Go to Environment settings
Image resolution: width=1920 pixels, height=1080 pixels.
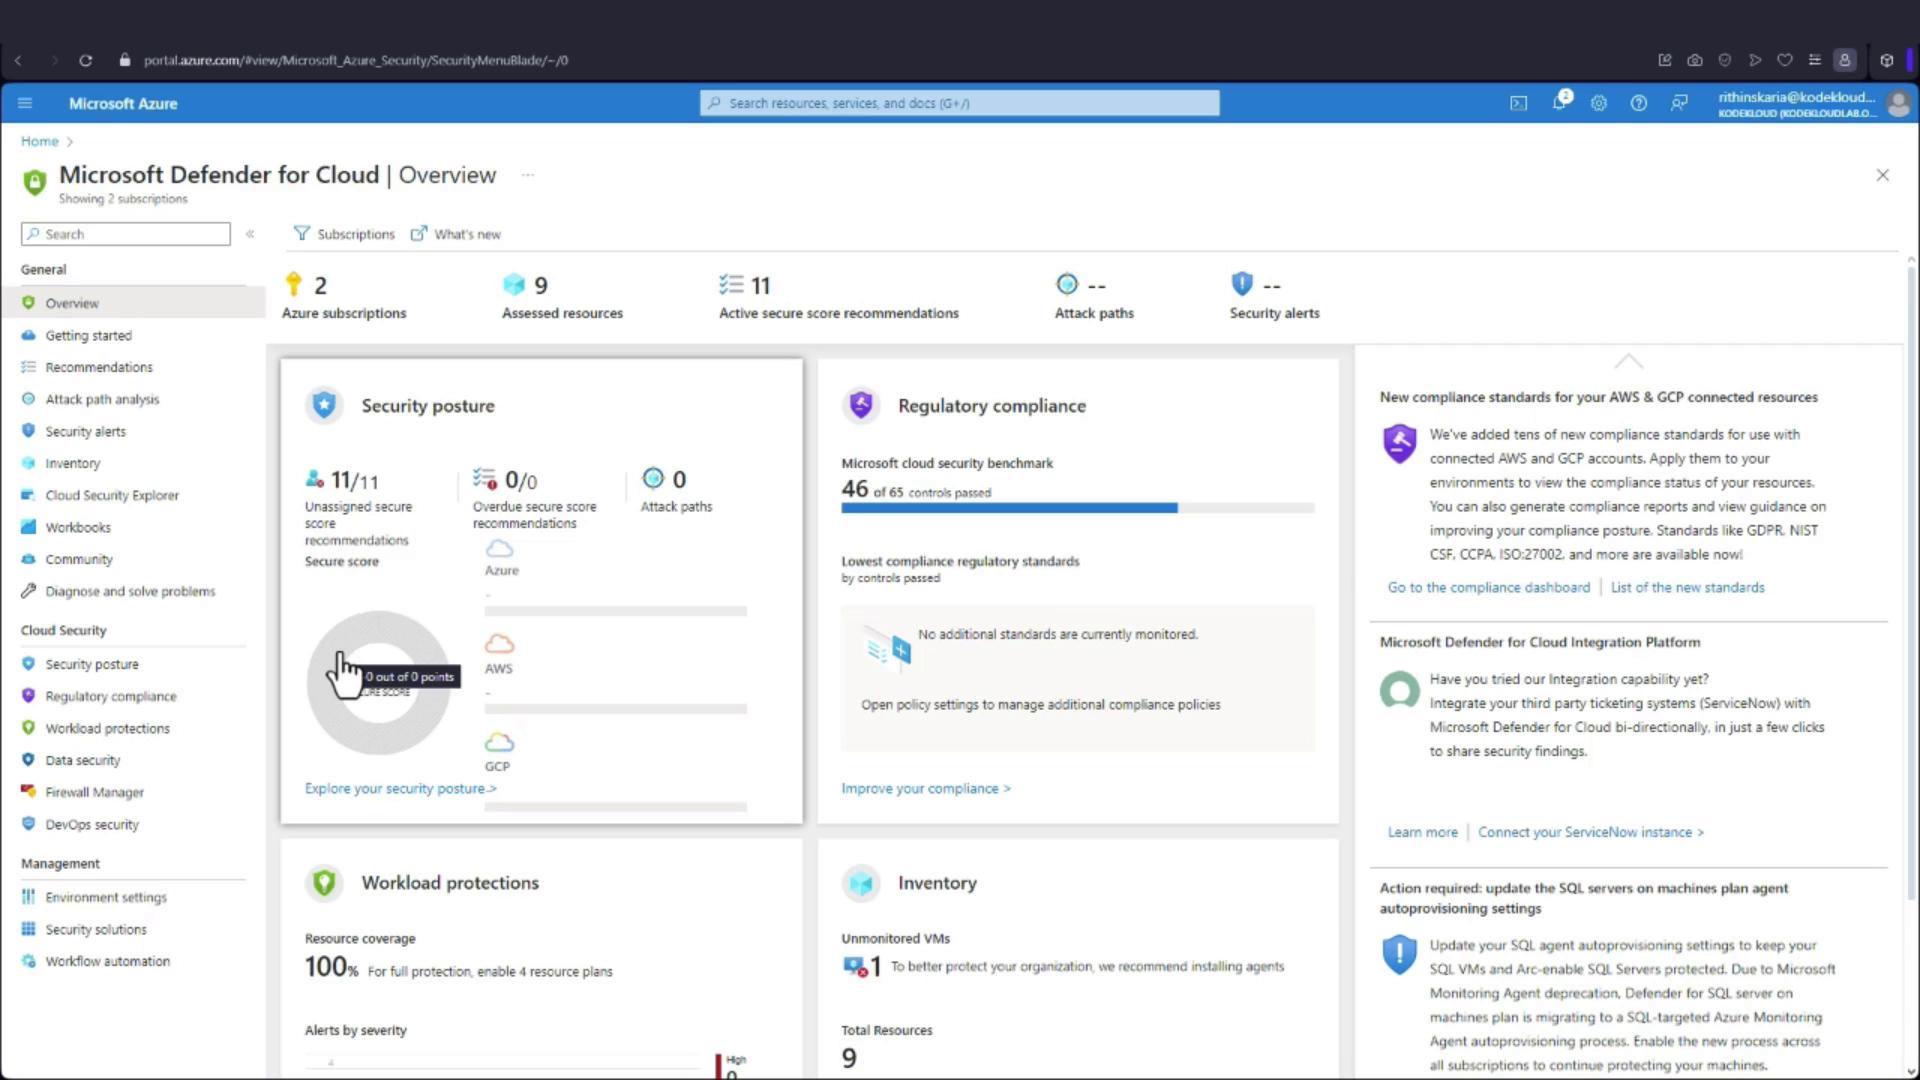[x=105, y=897]
